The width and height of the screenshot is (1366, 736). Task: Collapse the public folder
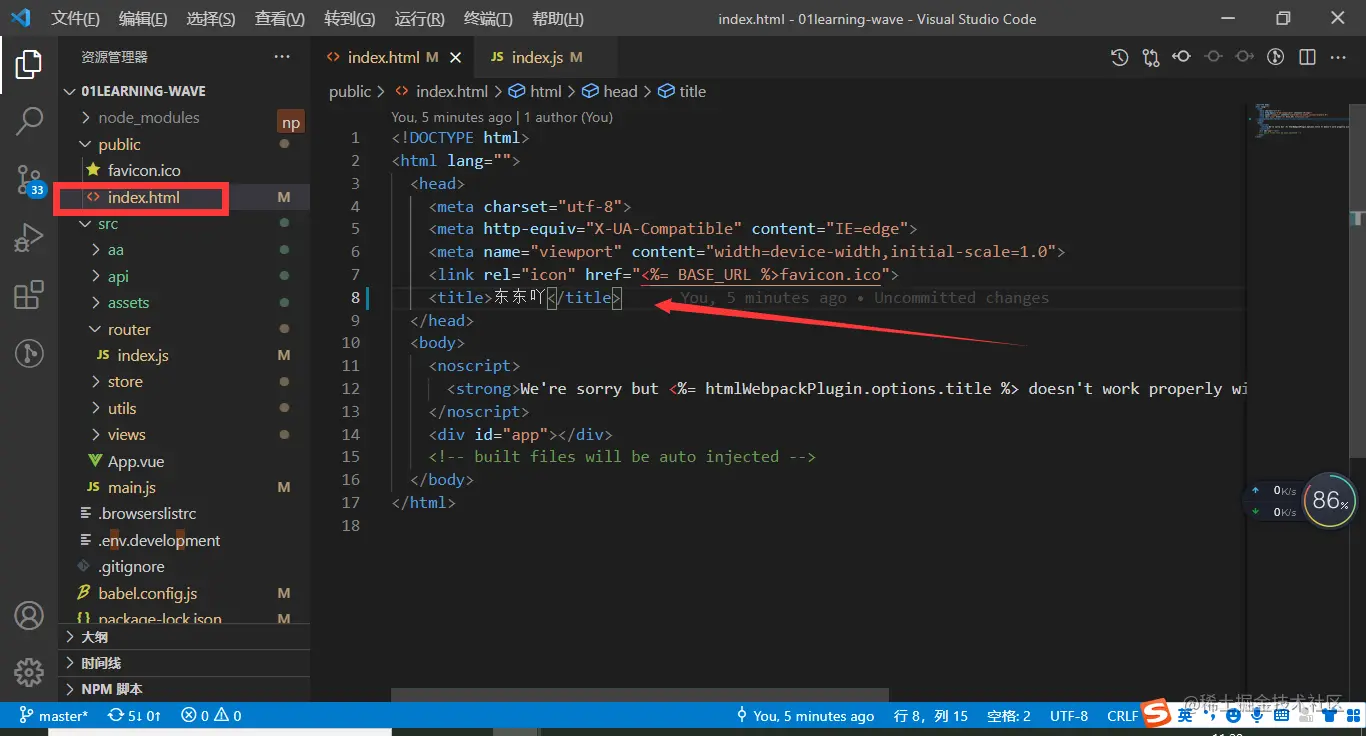[x=184, y=144]
